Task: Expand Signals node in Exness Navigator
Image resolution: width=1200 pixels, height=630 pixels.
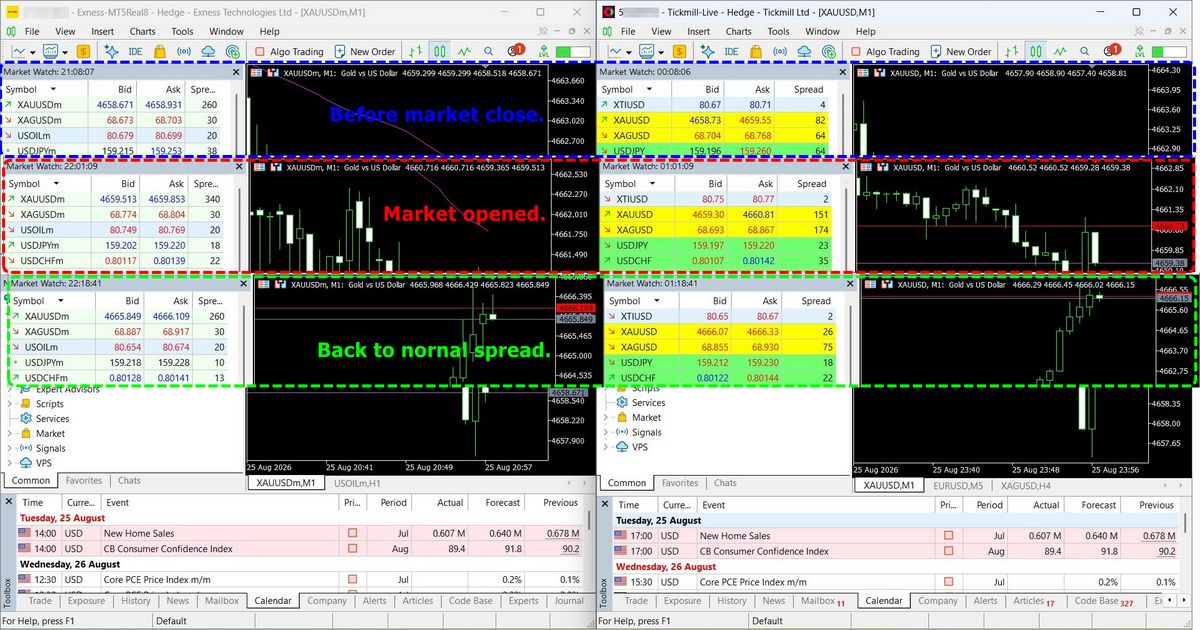Action: click(10, 449)
